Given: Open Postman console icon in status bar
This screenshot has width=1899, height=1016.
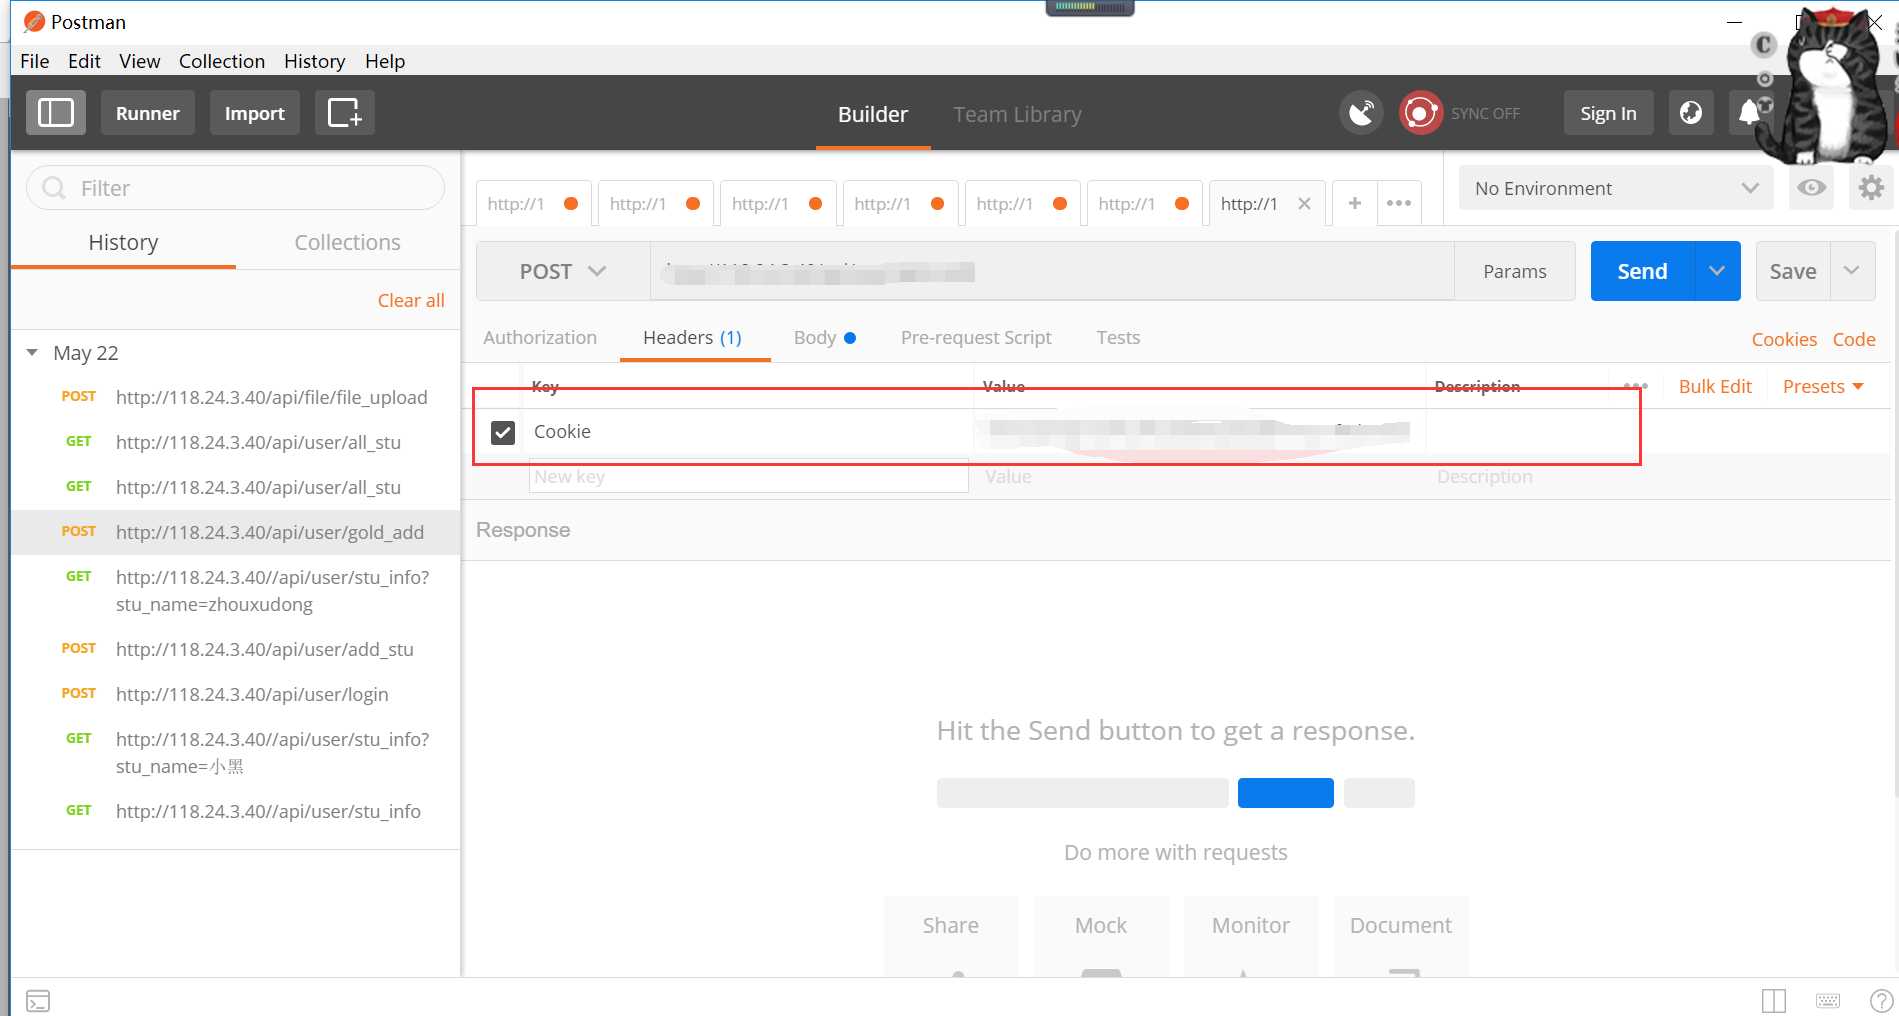Looking at the screenshot, I should [38, 1001].
